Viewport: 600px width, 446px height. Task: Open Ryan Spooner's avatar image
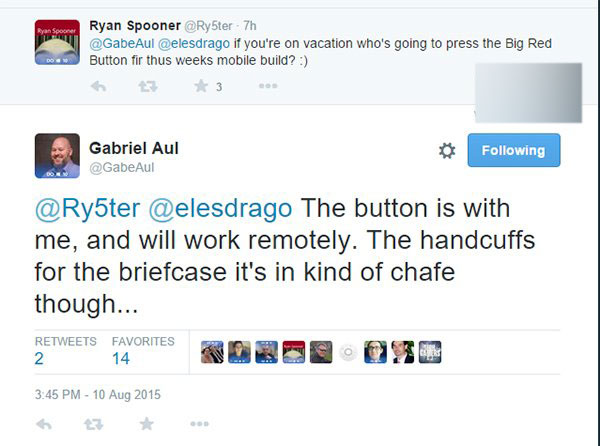[56, 43]
